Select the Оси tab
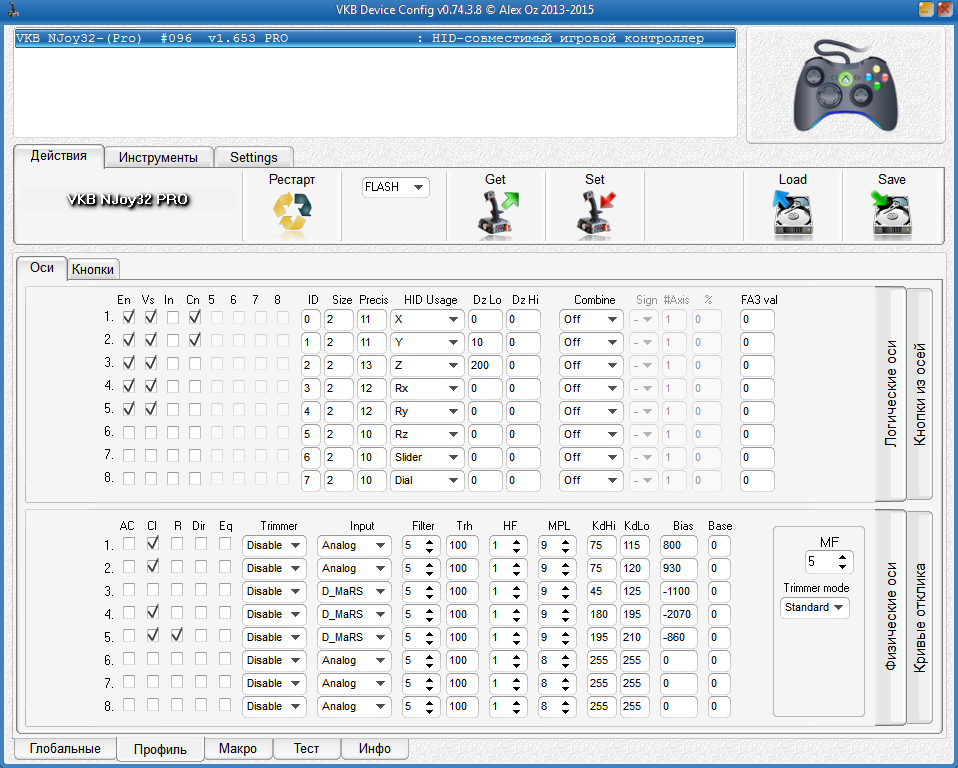Viewport: 958px width, 768px height. [42, 268]
